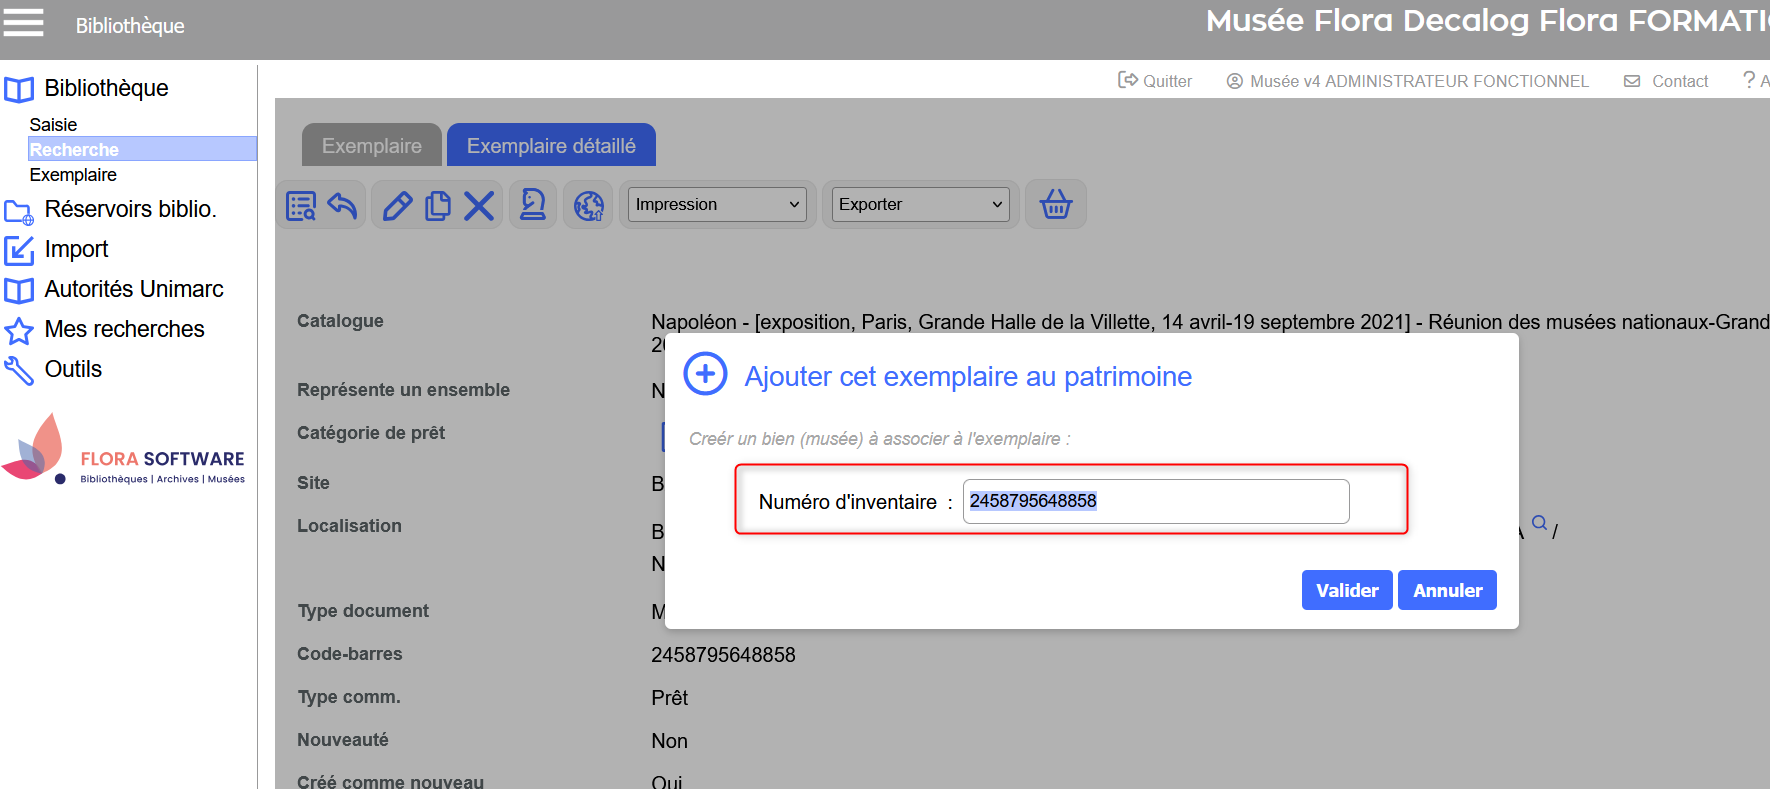
Task: Click the globe share icon
Action: click(588, 206)
